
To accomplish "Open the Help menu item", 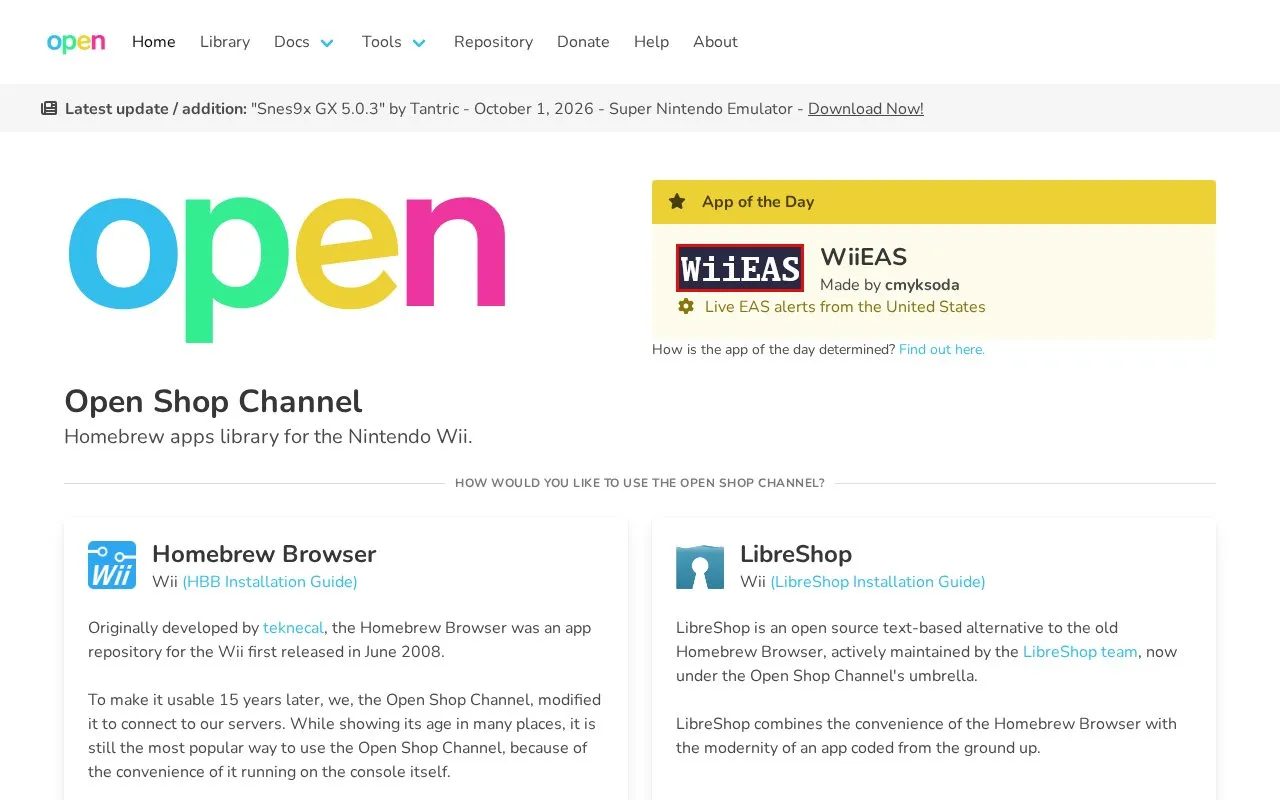I will click(651, 42).
